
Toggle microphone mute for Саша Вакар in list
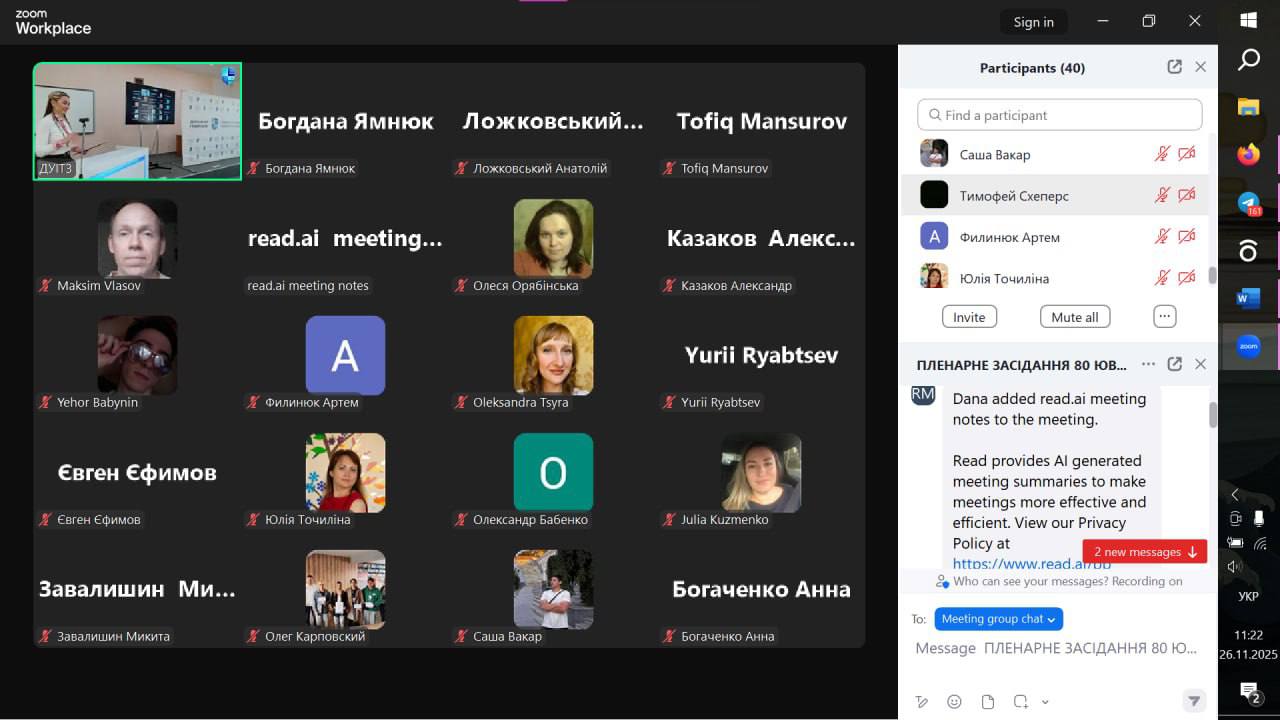click(1162, 154)
